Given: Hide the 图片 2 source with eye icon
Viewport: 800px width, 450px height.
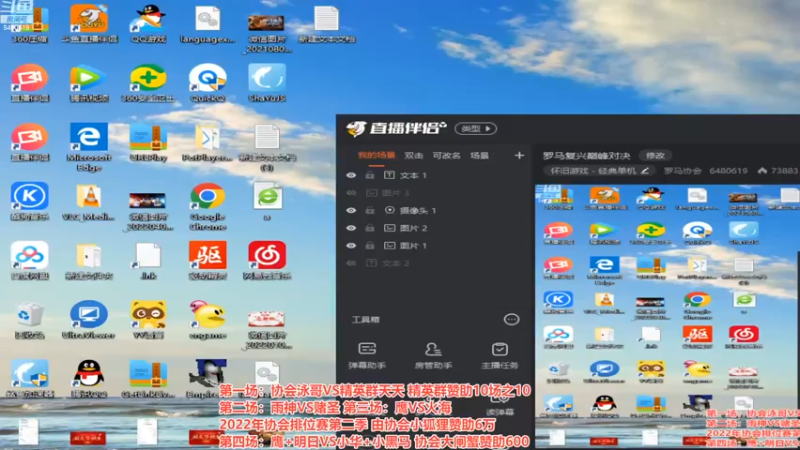Looking at the screenshot, I should click(x=351, y=228).
